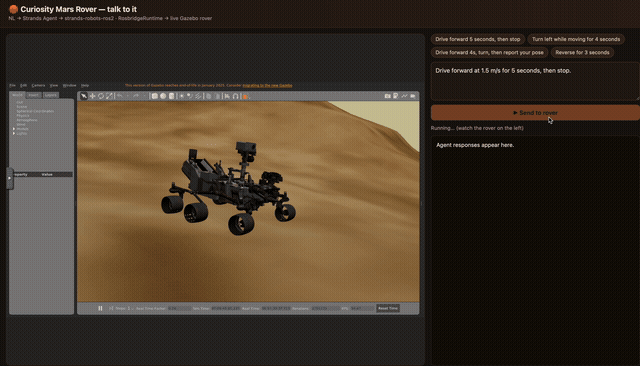The image size is (640, 366).
Task: Follow the migrating to the new Gazebo link
Action: [267, 85]
